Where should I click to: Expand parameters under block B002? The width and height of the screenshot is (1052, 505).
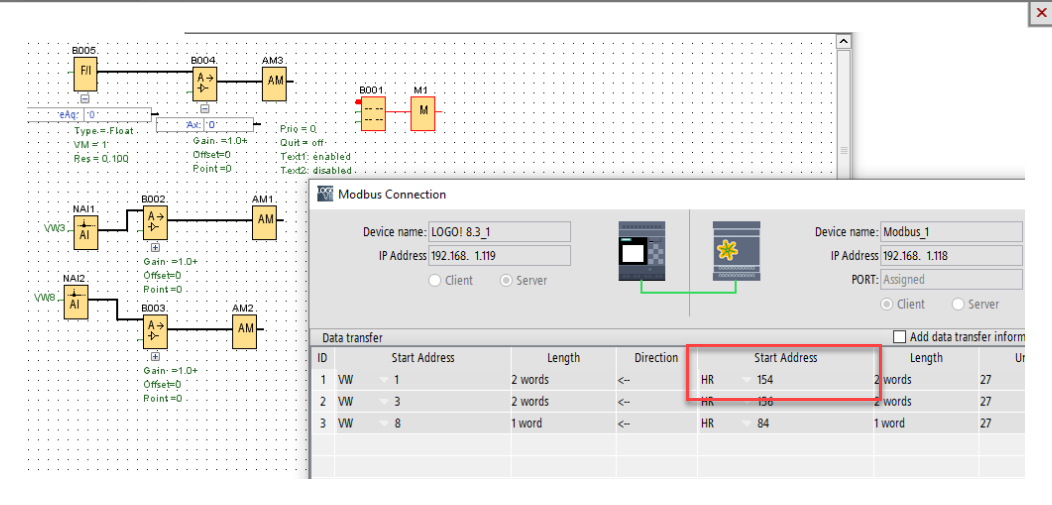click(x=155, y=246)
